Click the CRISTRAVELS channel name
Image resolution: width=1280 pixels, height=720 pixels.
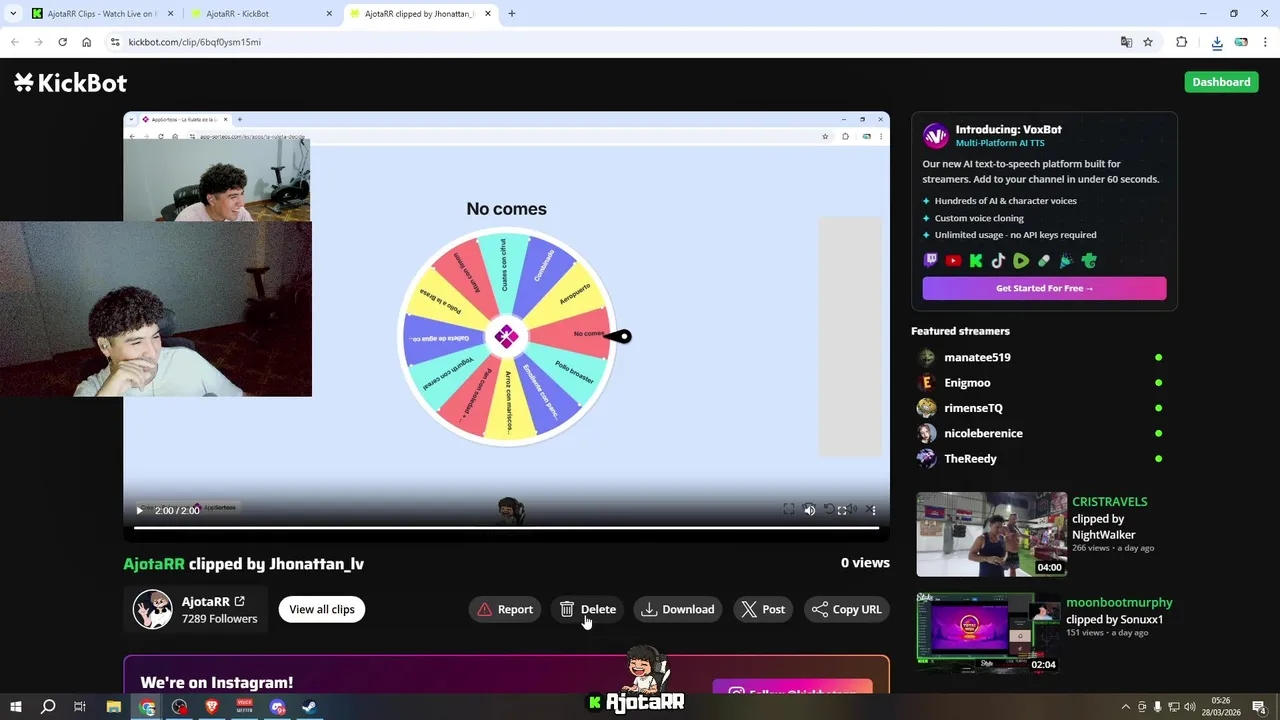tap(1109, 502)
